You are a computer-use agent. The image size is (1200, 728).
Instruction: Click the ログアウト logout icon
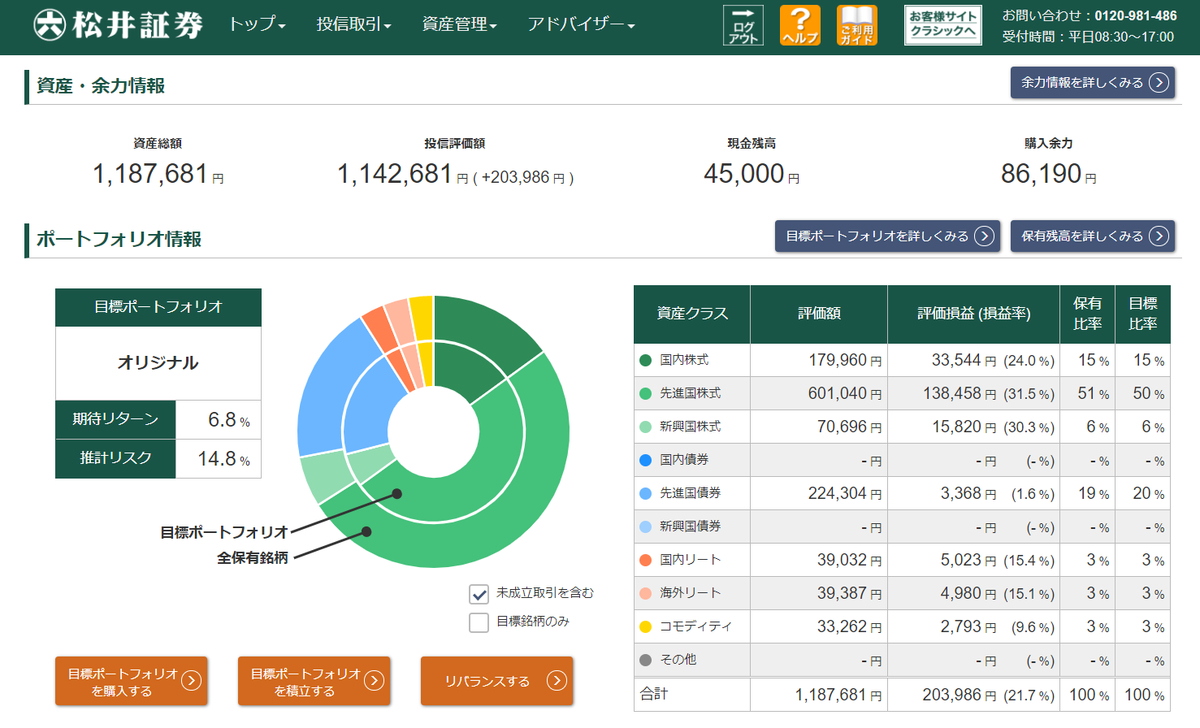[743, 25]
